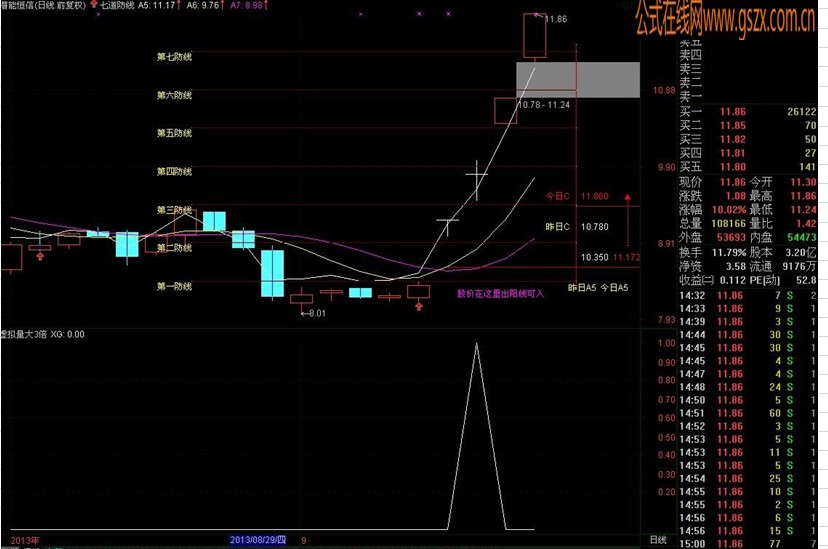Screen dimensions: 828x549
Task: Click the highlighted 2013/08/29/四 date marker
Action: coord(258,539)
